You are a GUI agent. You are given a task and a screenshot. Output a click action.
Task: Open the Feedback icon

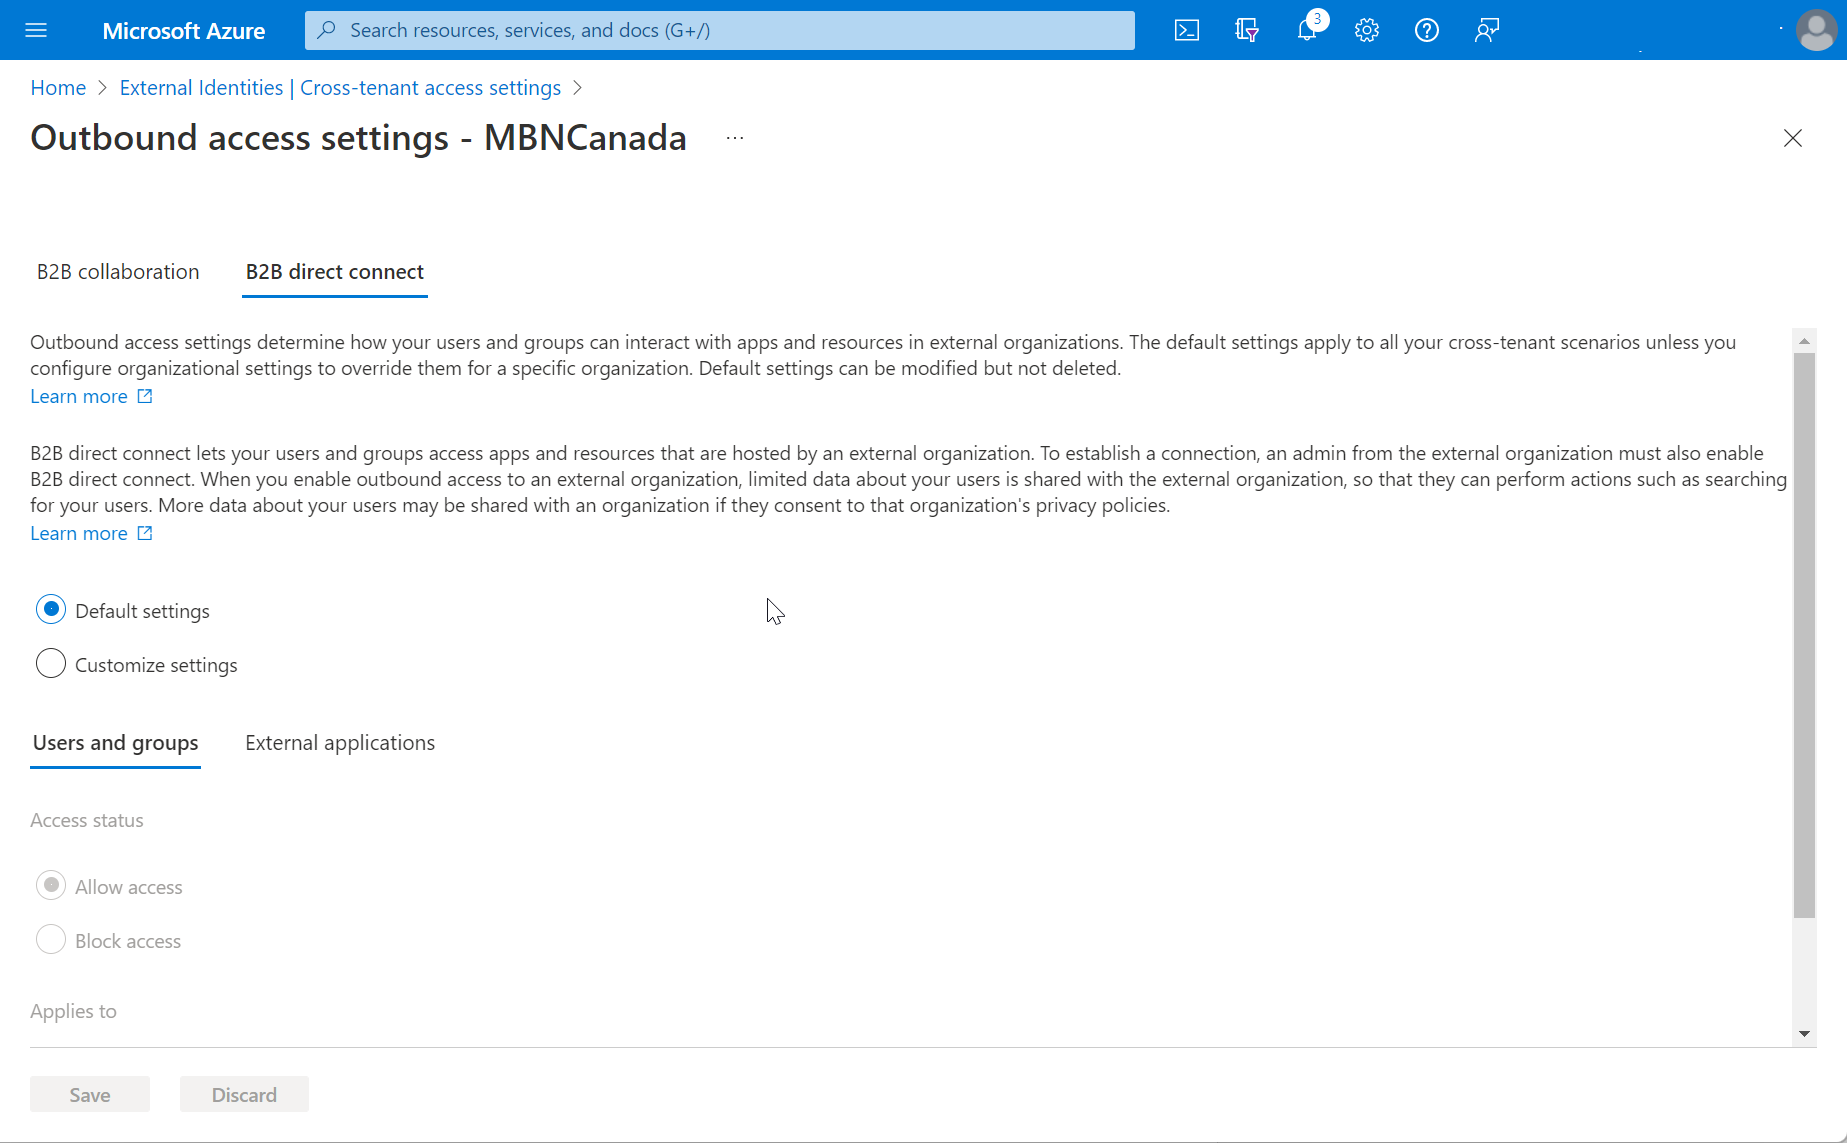click(x=1487, y=30)
